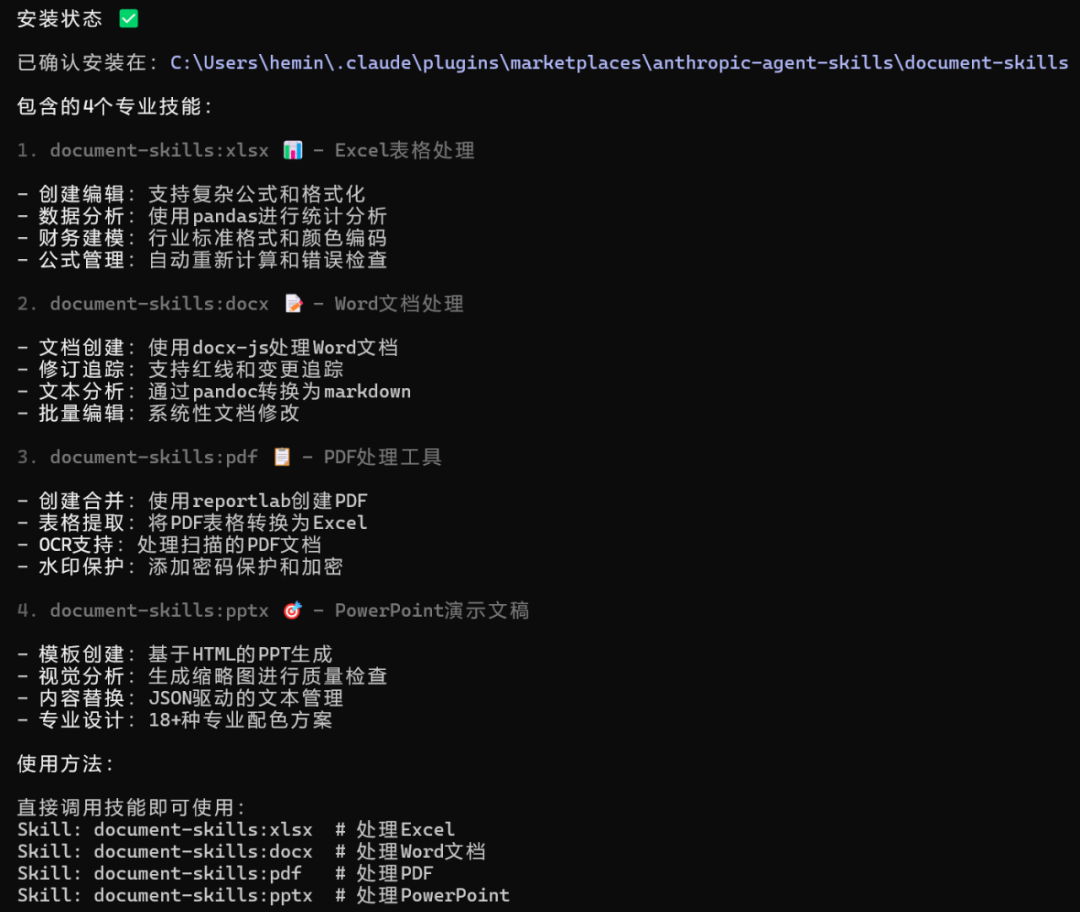
Task: Click the label '已确认安装在:'
Action: coord(87,63)
